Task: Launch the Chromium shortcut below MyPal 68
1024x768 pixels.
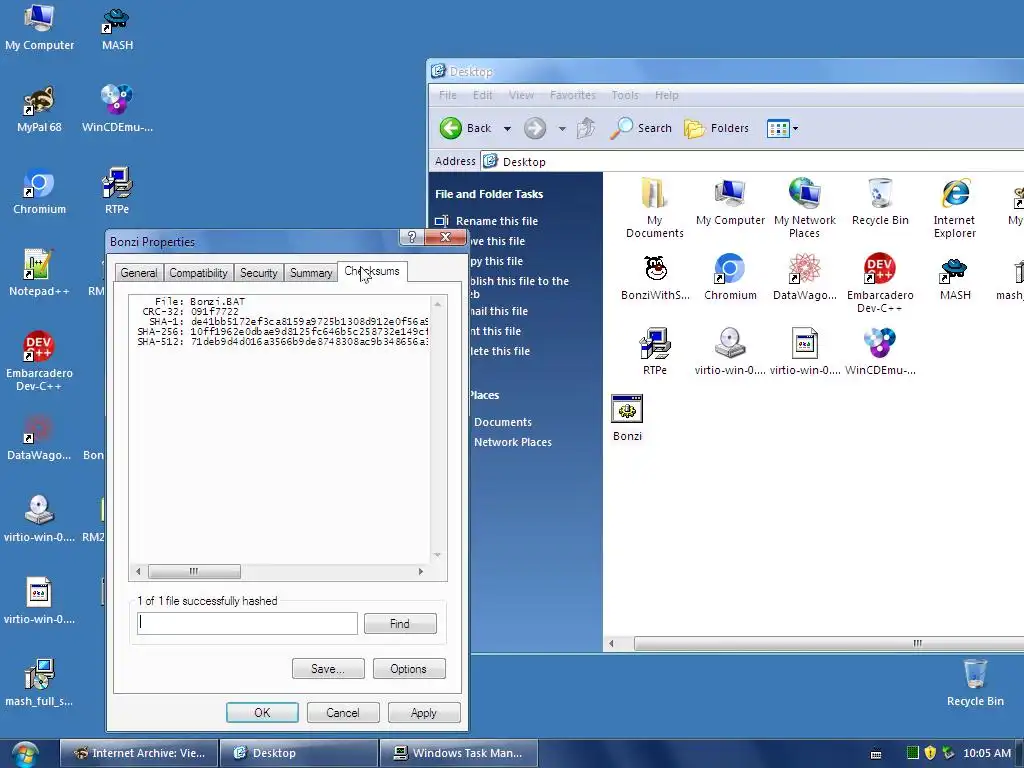Action: coord(39,191)
